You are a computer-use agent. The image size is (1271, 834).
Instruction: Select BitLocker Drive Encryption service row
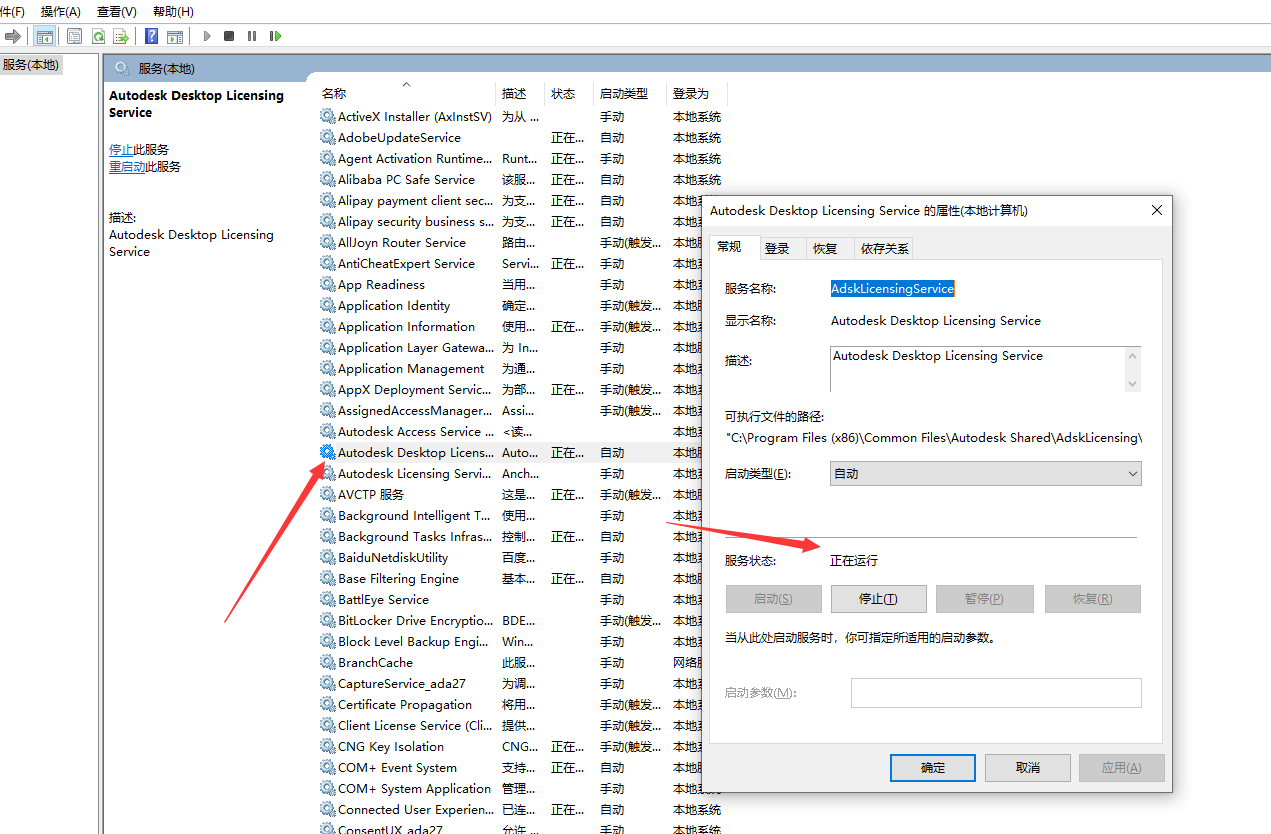pos(415,621)
